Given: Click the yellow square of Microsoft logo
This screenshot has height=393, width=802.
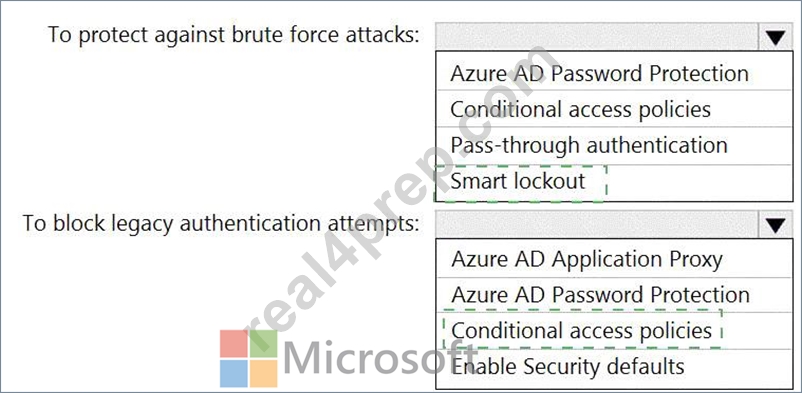Looking at the screenshot, I should (x=263, y=373).
